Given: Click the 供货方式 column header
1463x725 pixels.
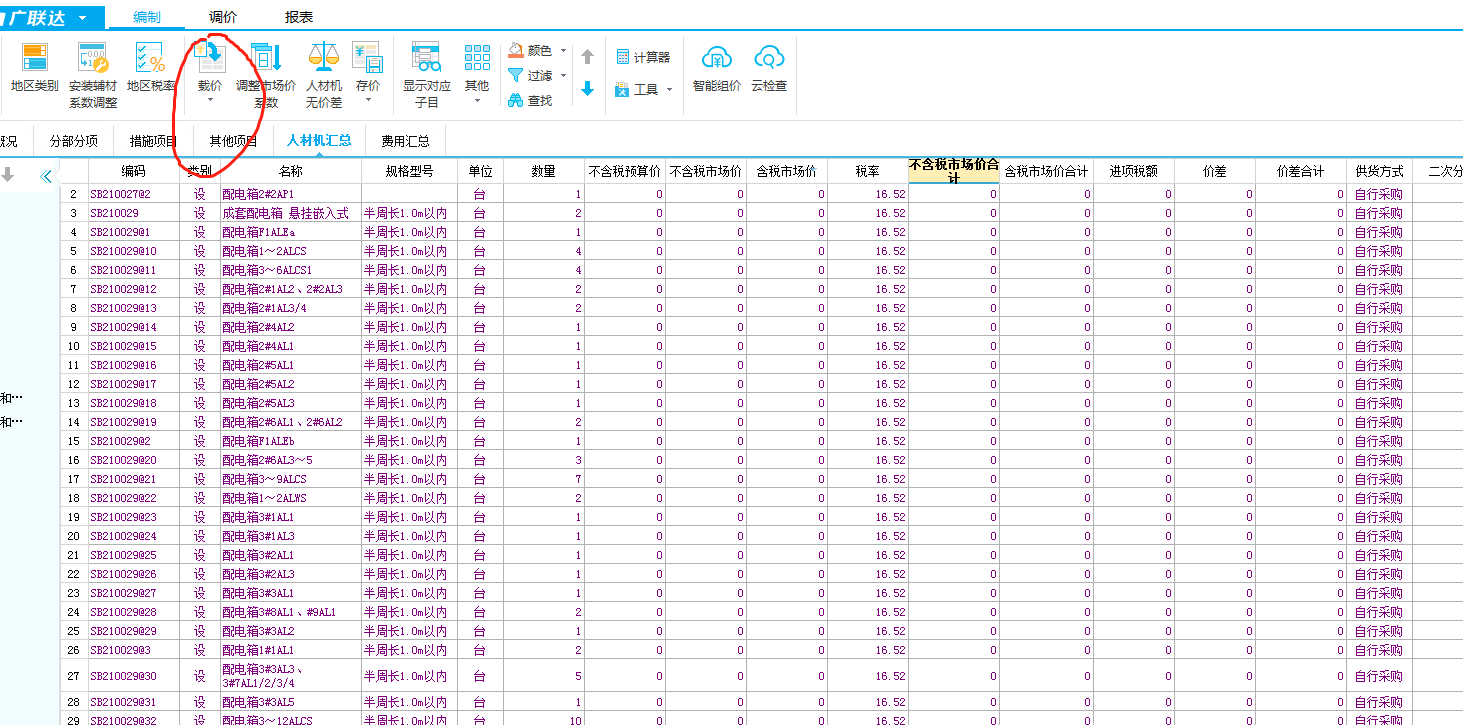Looking at the screenshot, I should pyautogui.click(x=1379, y=171).
